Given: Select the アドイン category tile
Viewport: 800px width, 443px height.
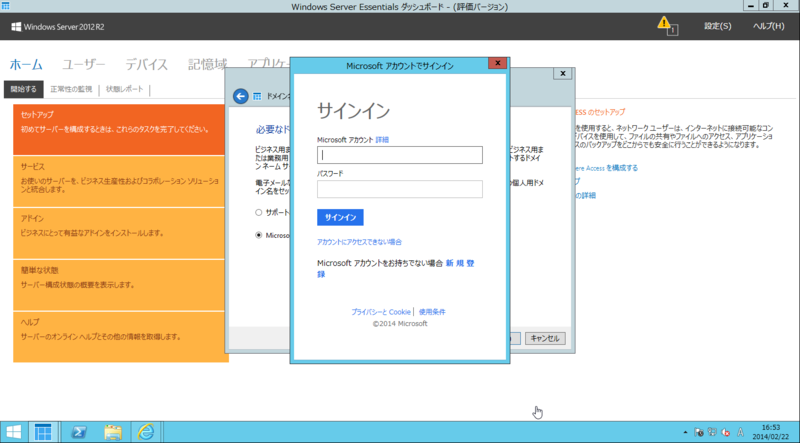Looking at the screenshot, I should click(x=119, y=233).
